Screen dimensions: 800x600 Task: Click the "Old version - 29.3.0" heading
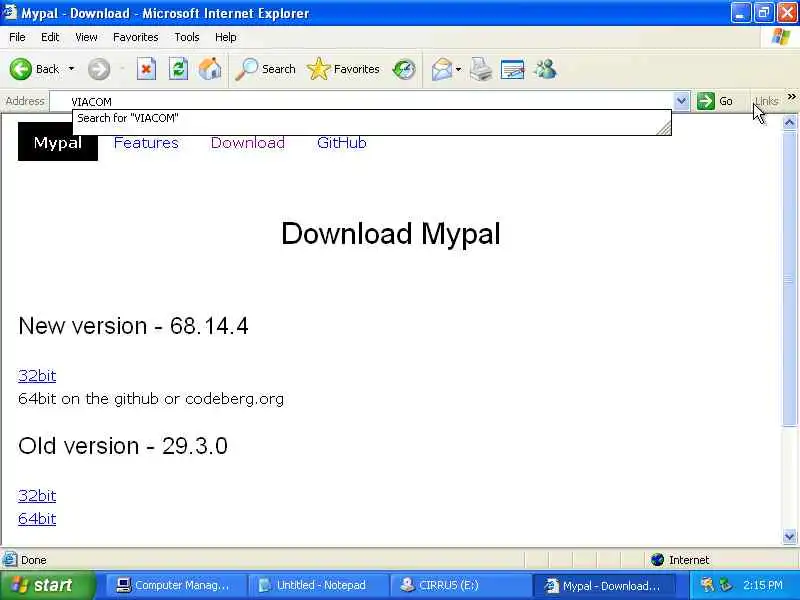click(x=122, y=446)
